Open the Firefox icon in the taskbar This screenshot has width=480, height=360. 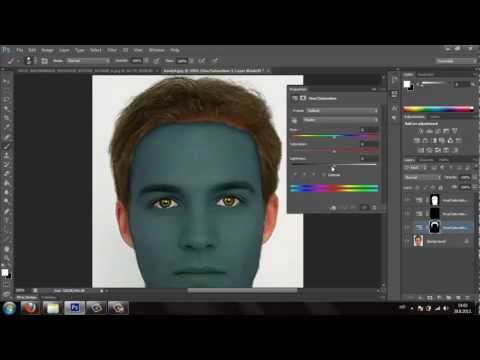click(x=30, y=308)
